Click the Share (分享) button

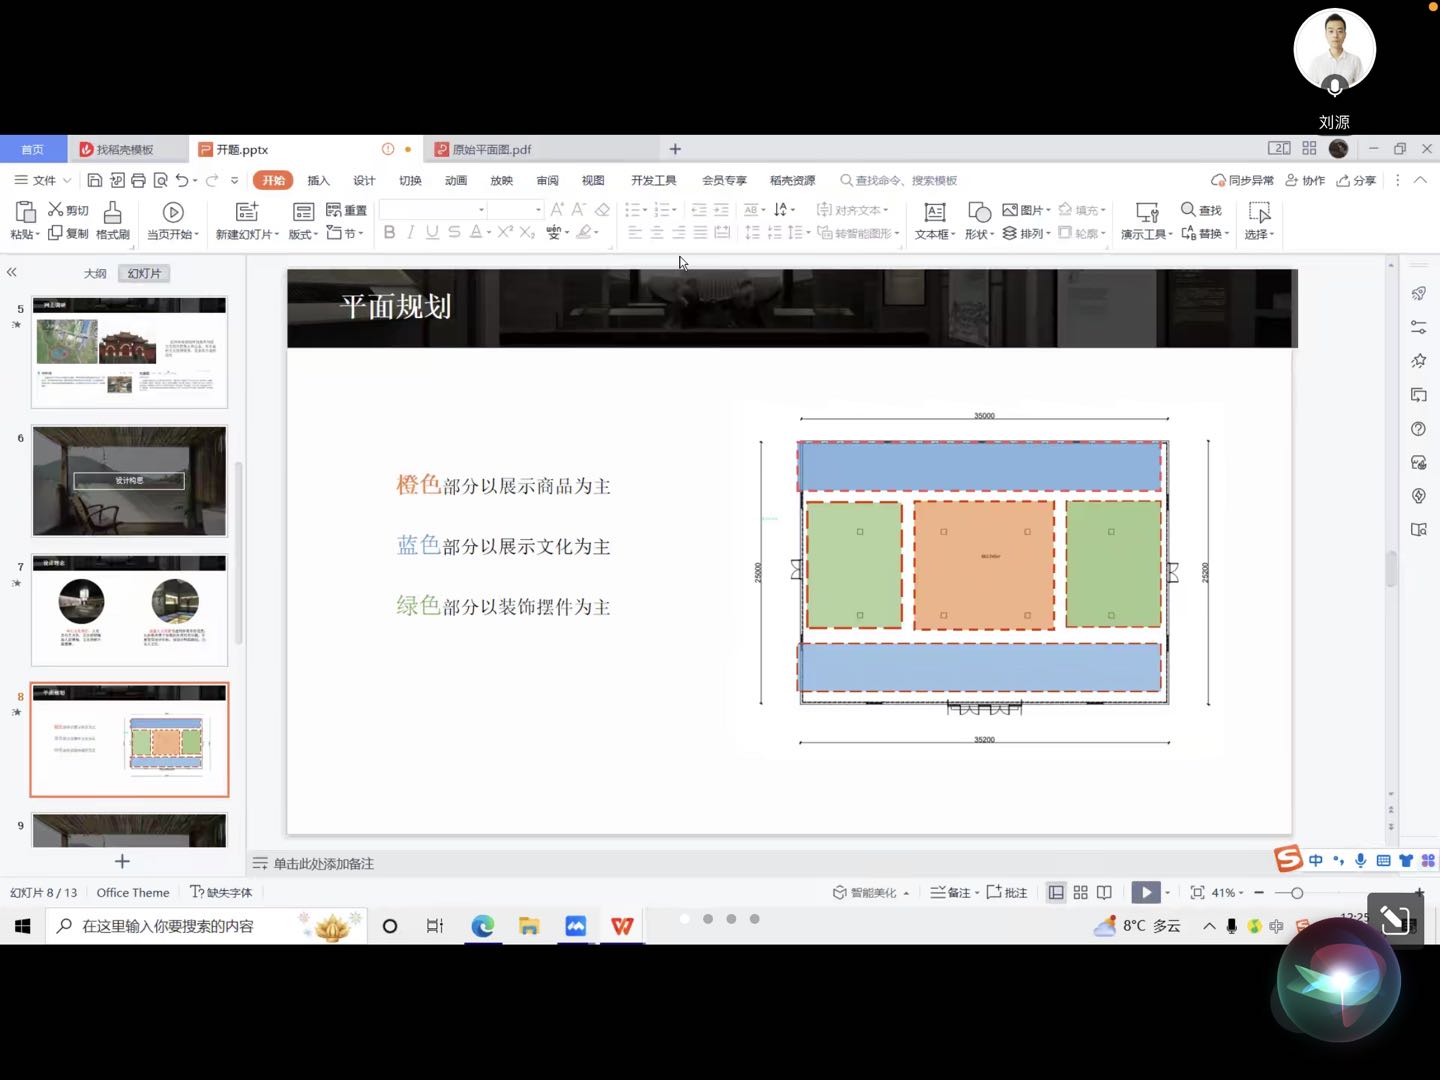coord(1357,180)
